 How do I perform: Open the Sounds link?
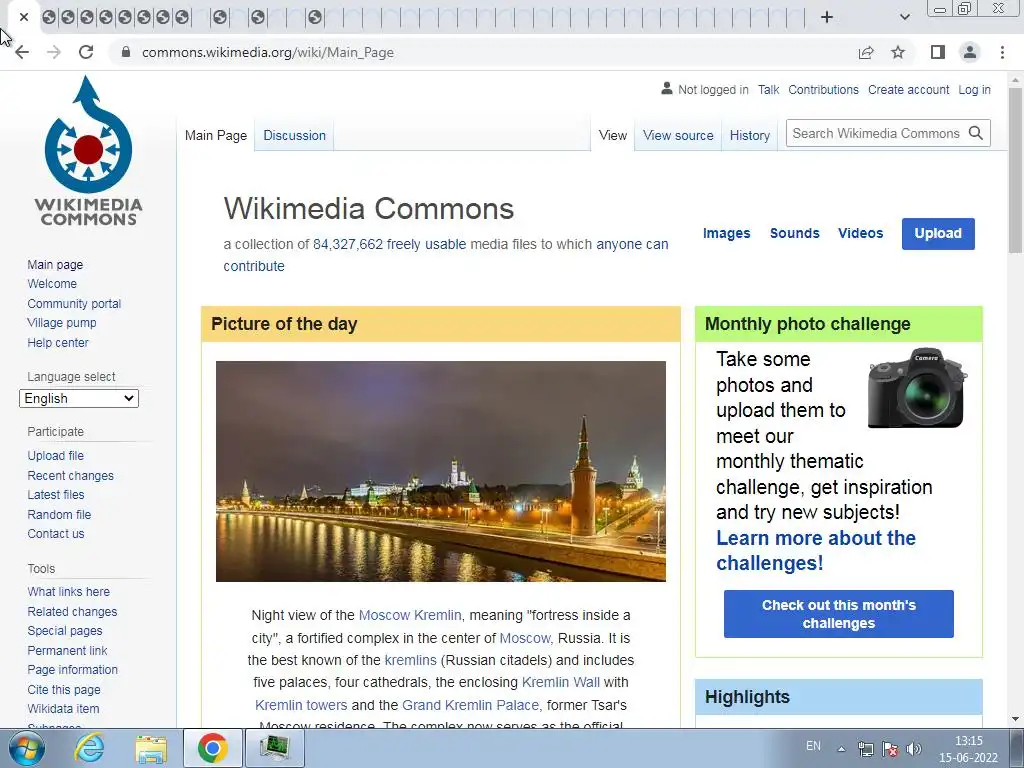[794, 233]
